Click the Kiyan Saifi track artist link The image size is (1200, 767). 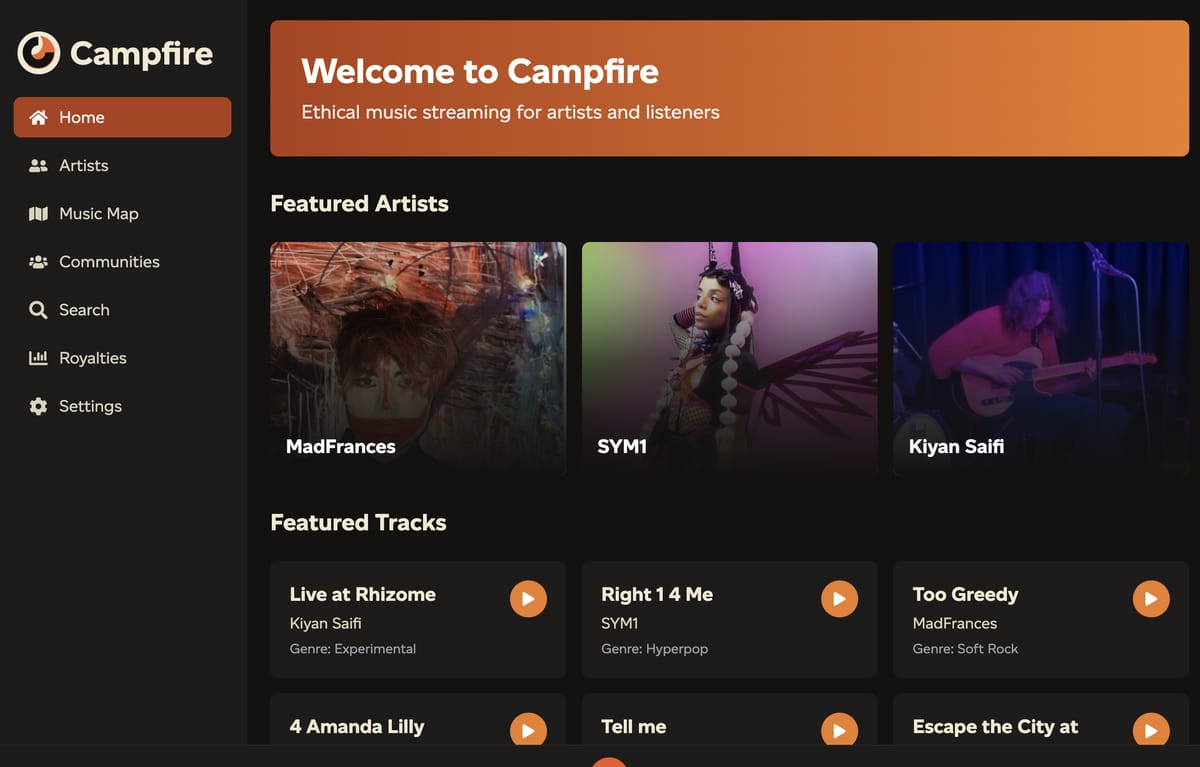point(326,622)
